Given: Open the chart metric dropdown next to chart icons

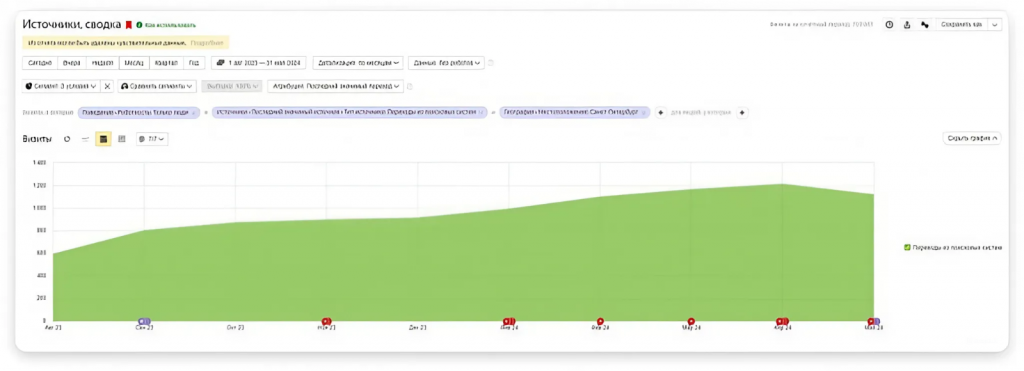Looking at the screenshot, I should tap(152, 138).
